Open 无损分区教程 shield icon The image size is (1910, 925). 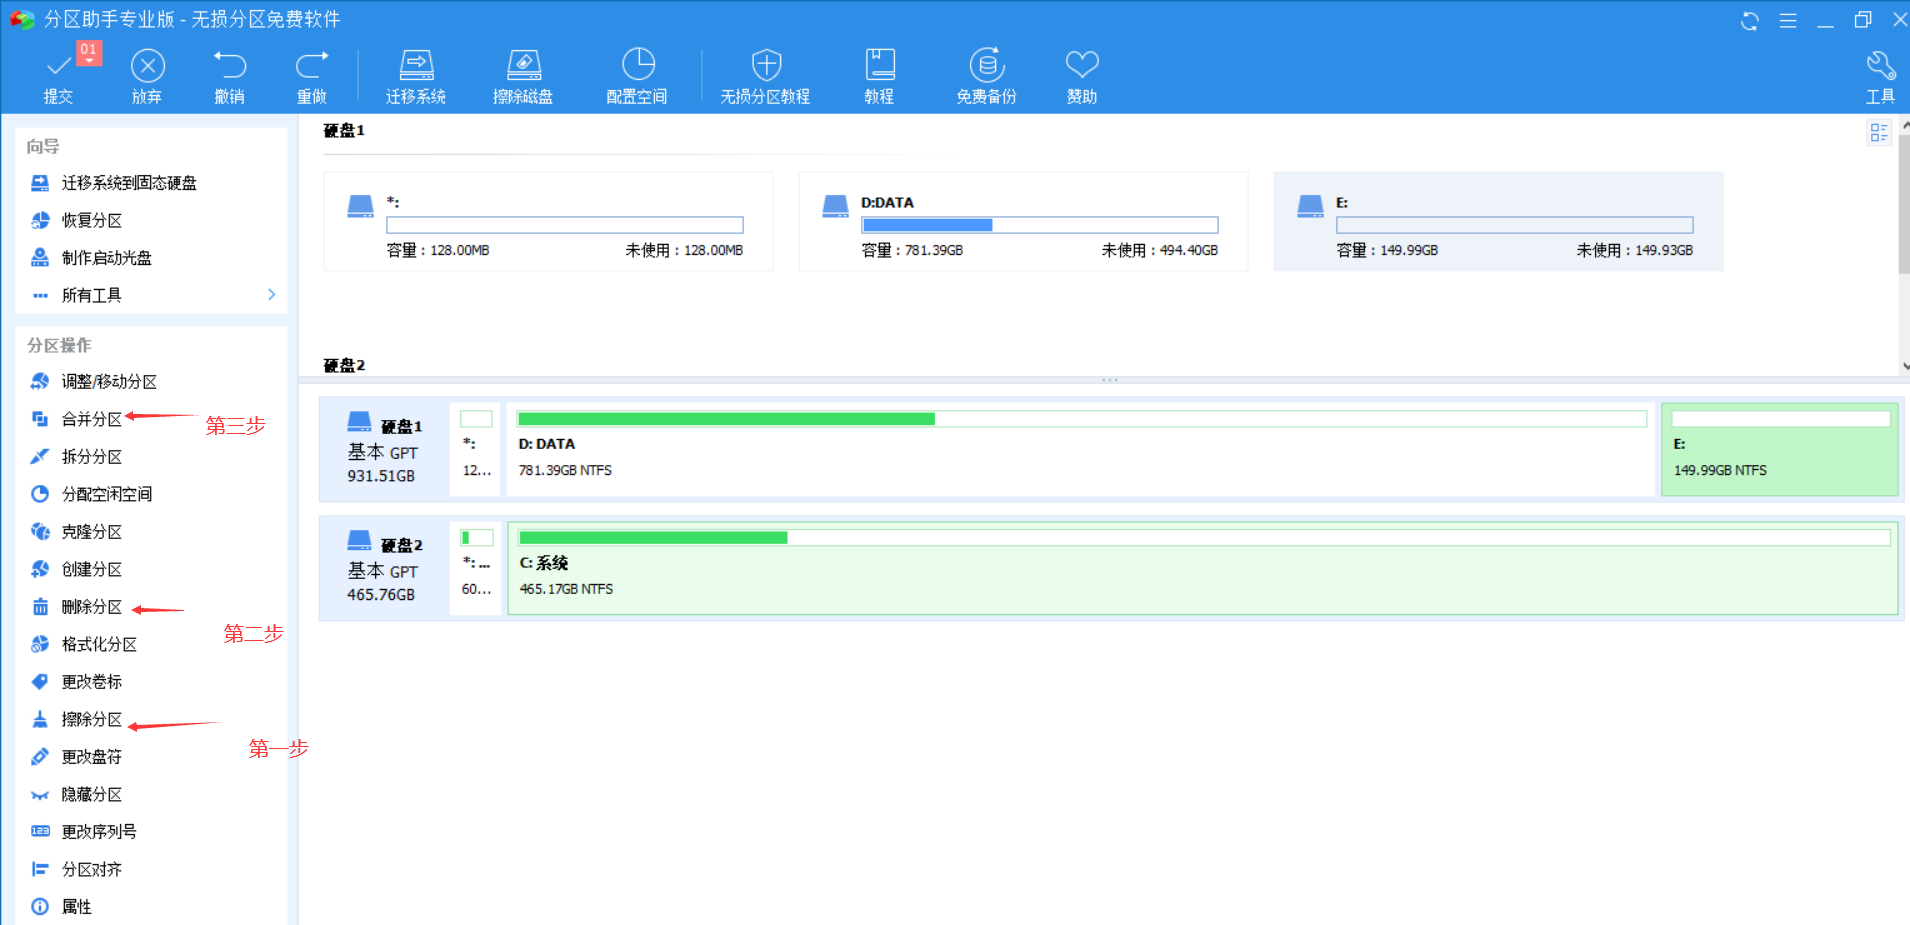tap(766, 65)
